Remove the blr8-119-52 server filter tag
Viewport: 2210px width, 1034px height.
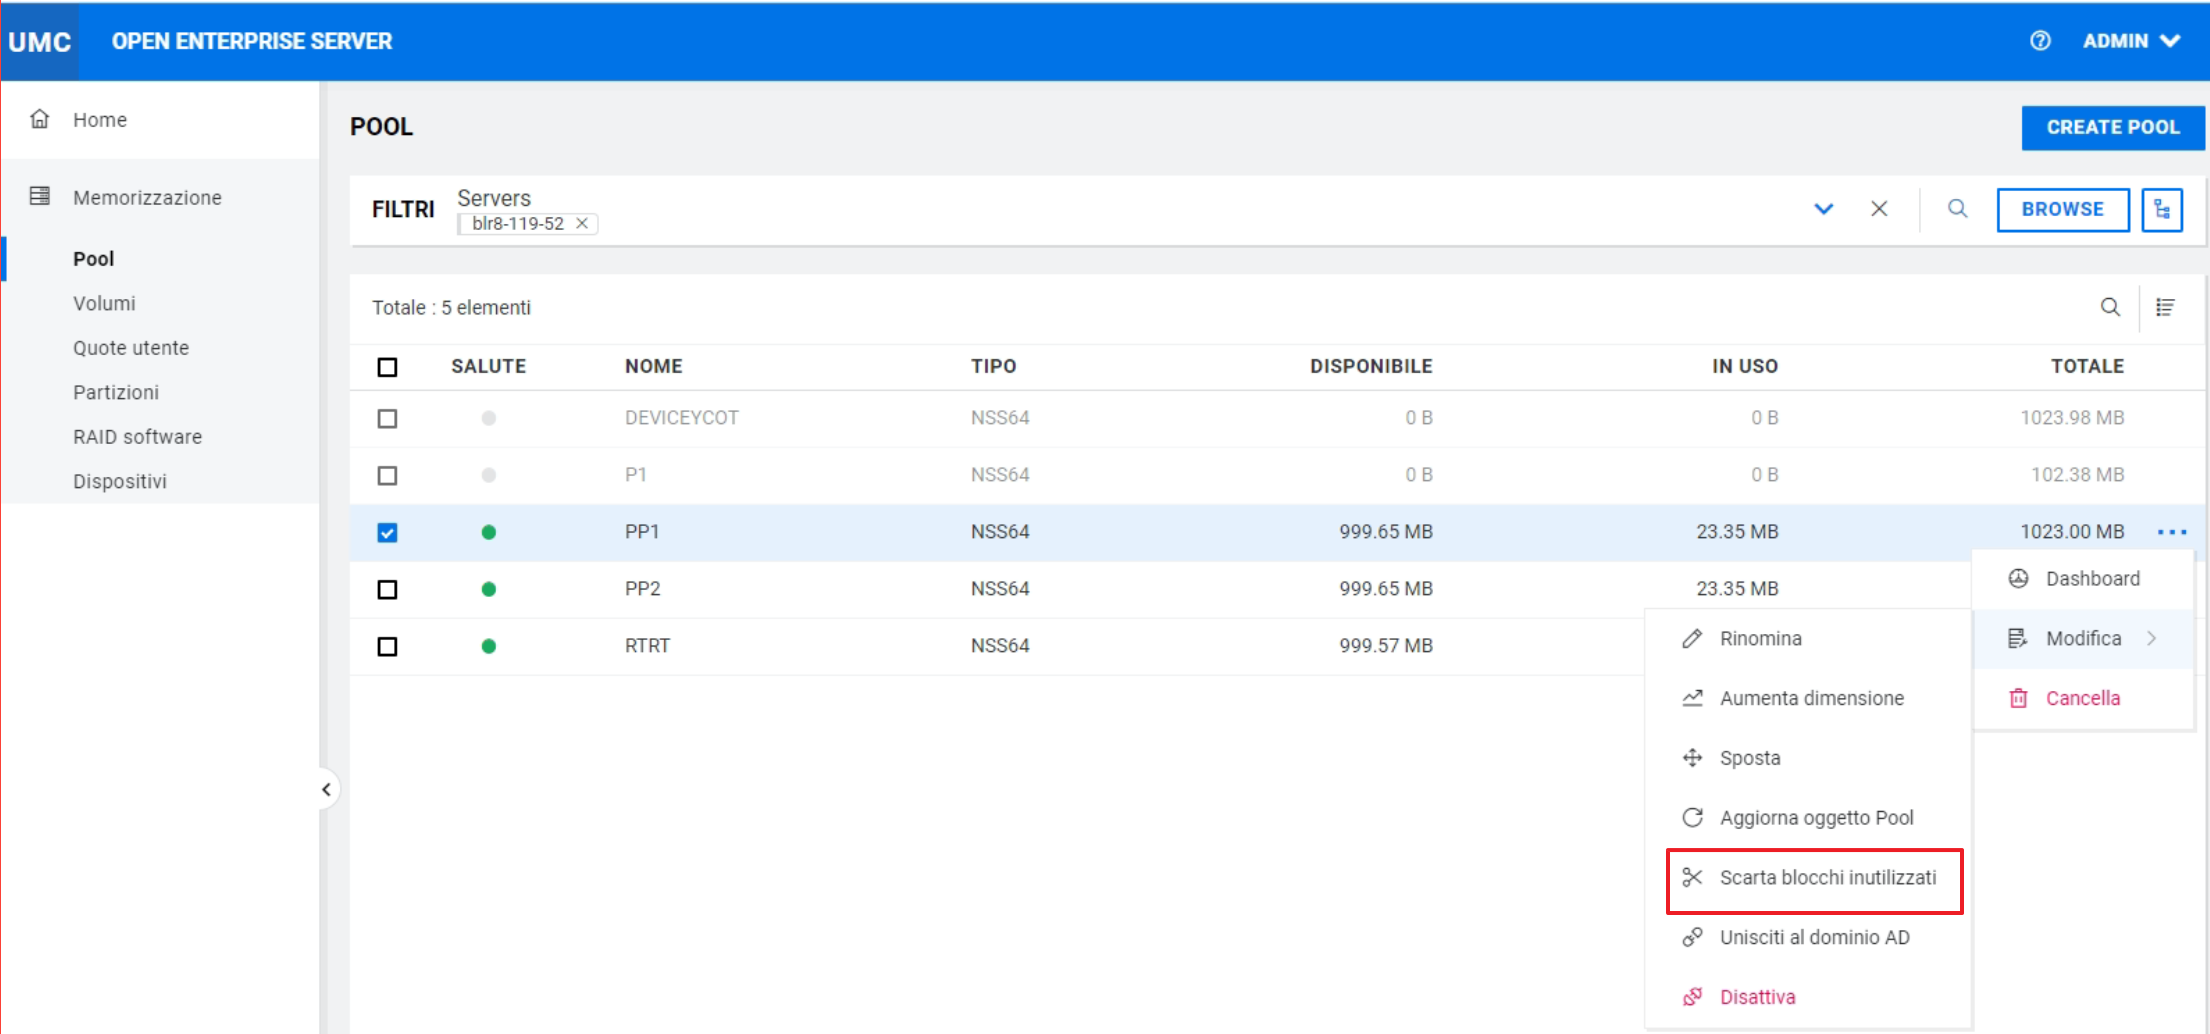(x=582, y=224)
